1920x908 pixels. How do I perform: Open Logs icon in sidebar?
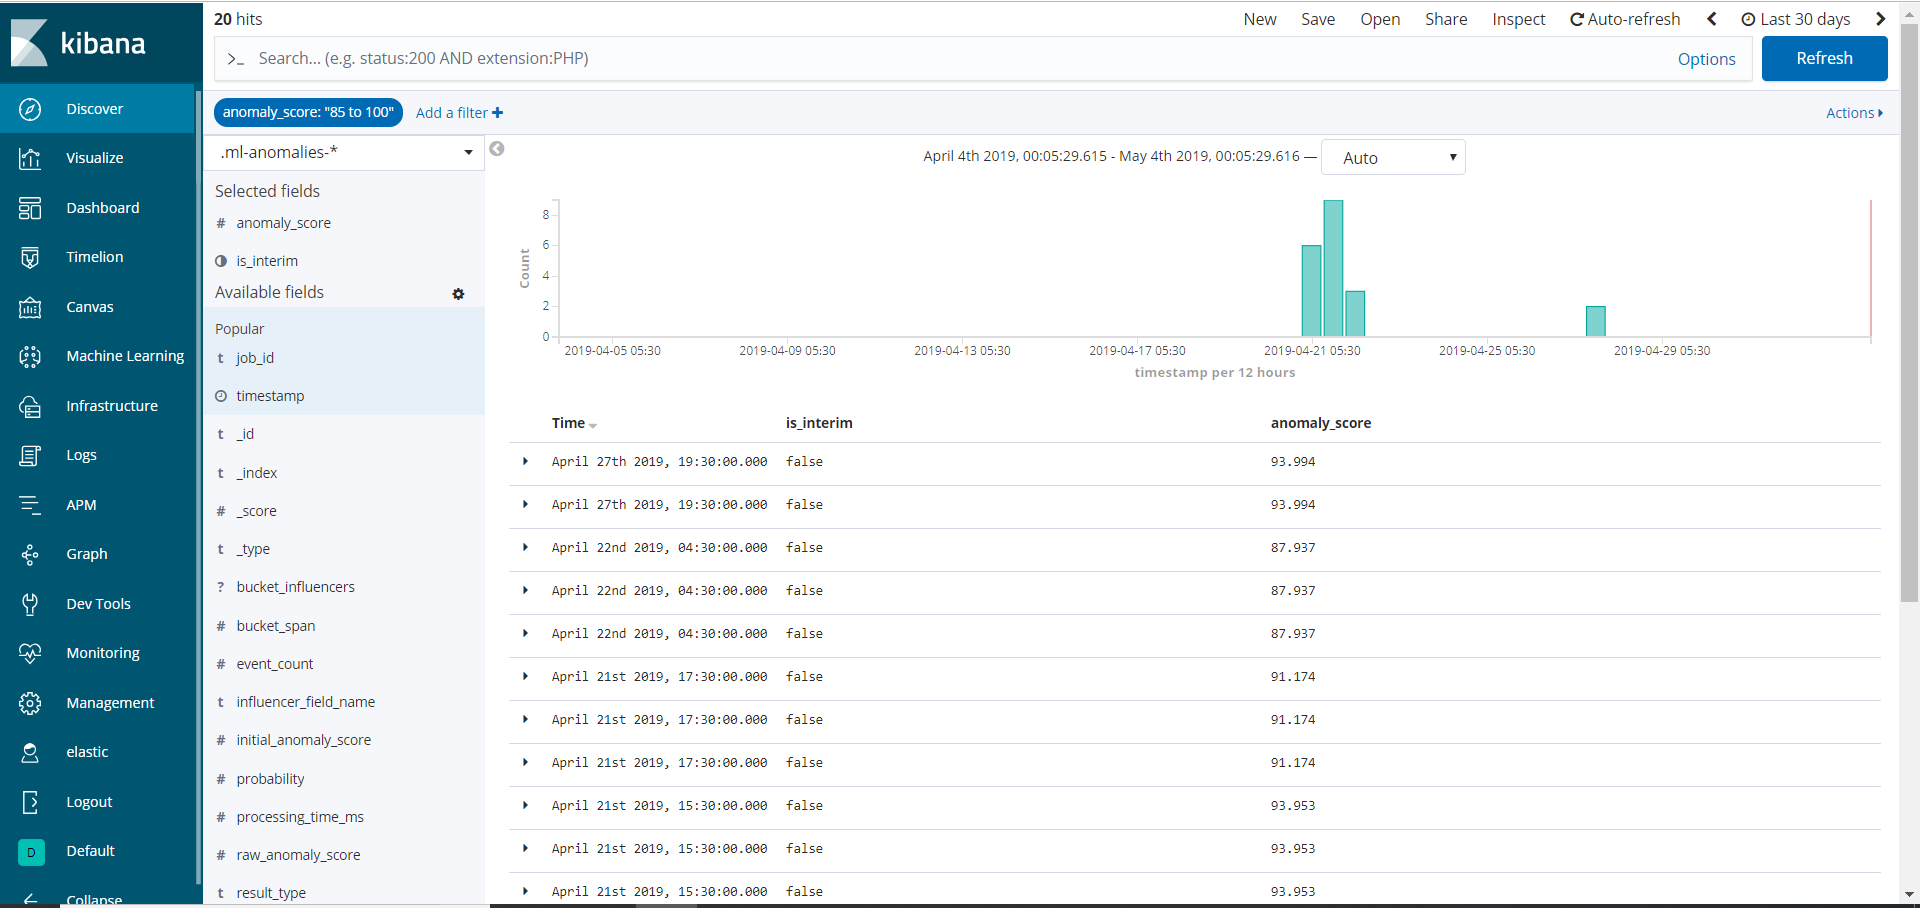click(30, 455)
